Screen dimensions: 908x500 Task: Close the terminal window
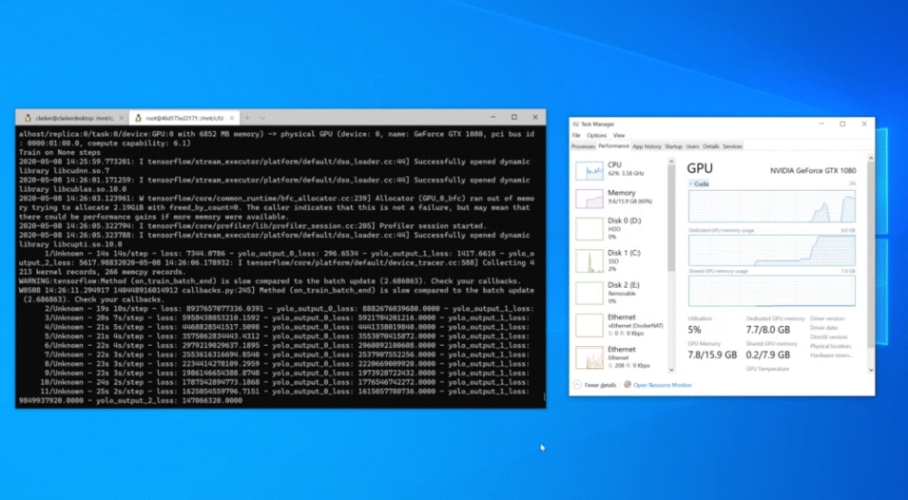click(535, 117)
